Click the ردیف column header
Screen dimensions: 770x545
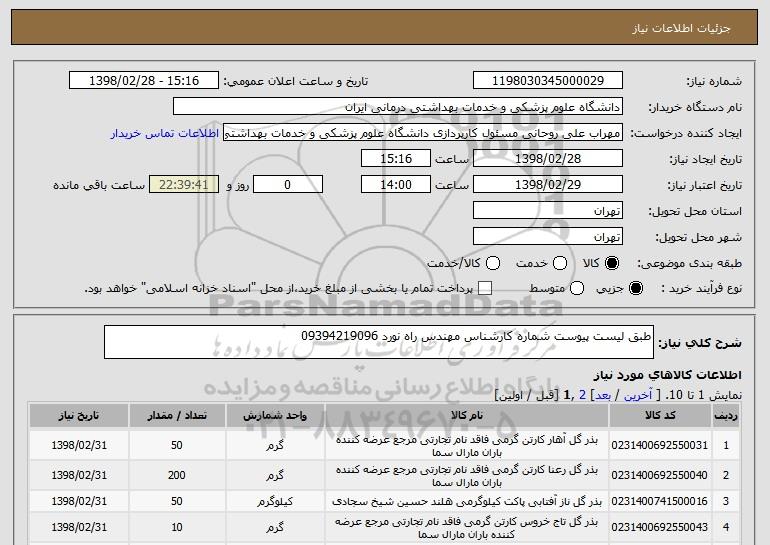[x=726, y=415]
